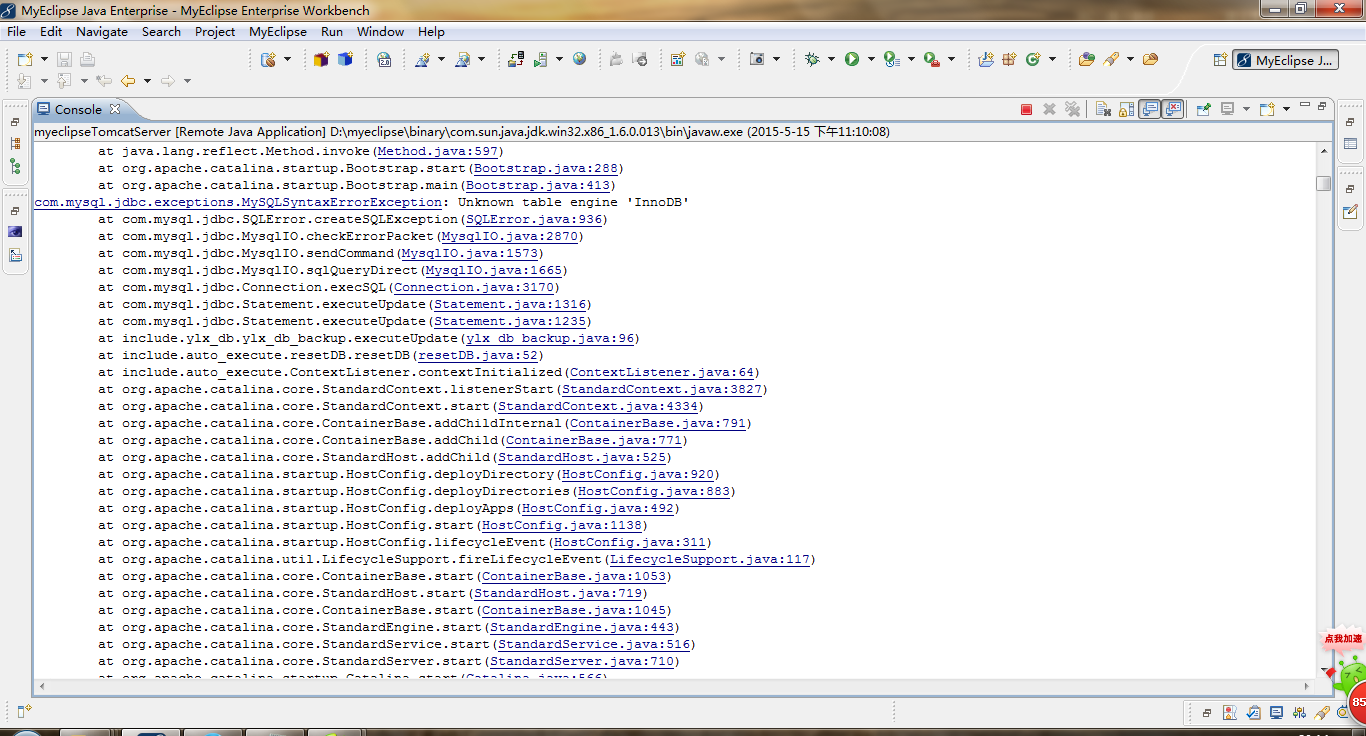Expand the Debug icon dropdown arrow
The height and width of the screenshot is (736, 1366).
pos(831,59)
